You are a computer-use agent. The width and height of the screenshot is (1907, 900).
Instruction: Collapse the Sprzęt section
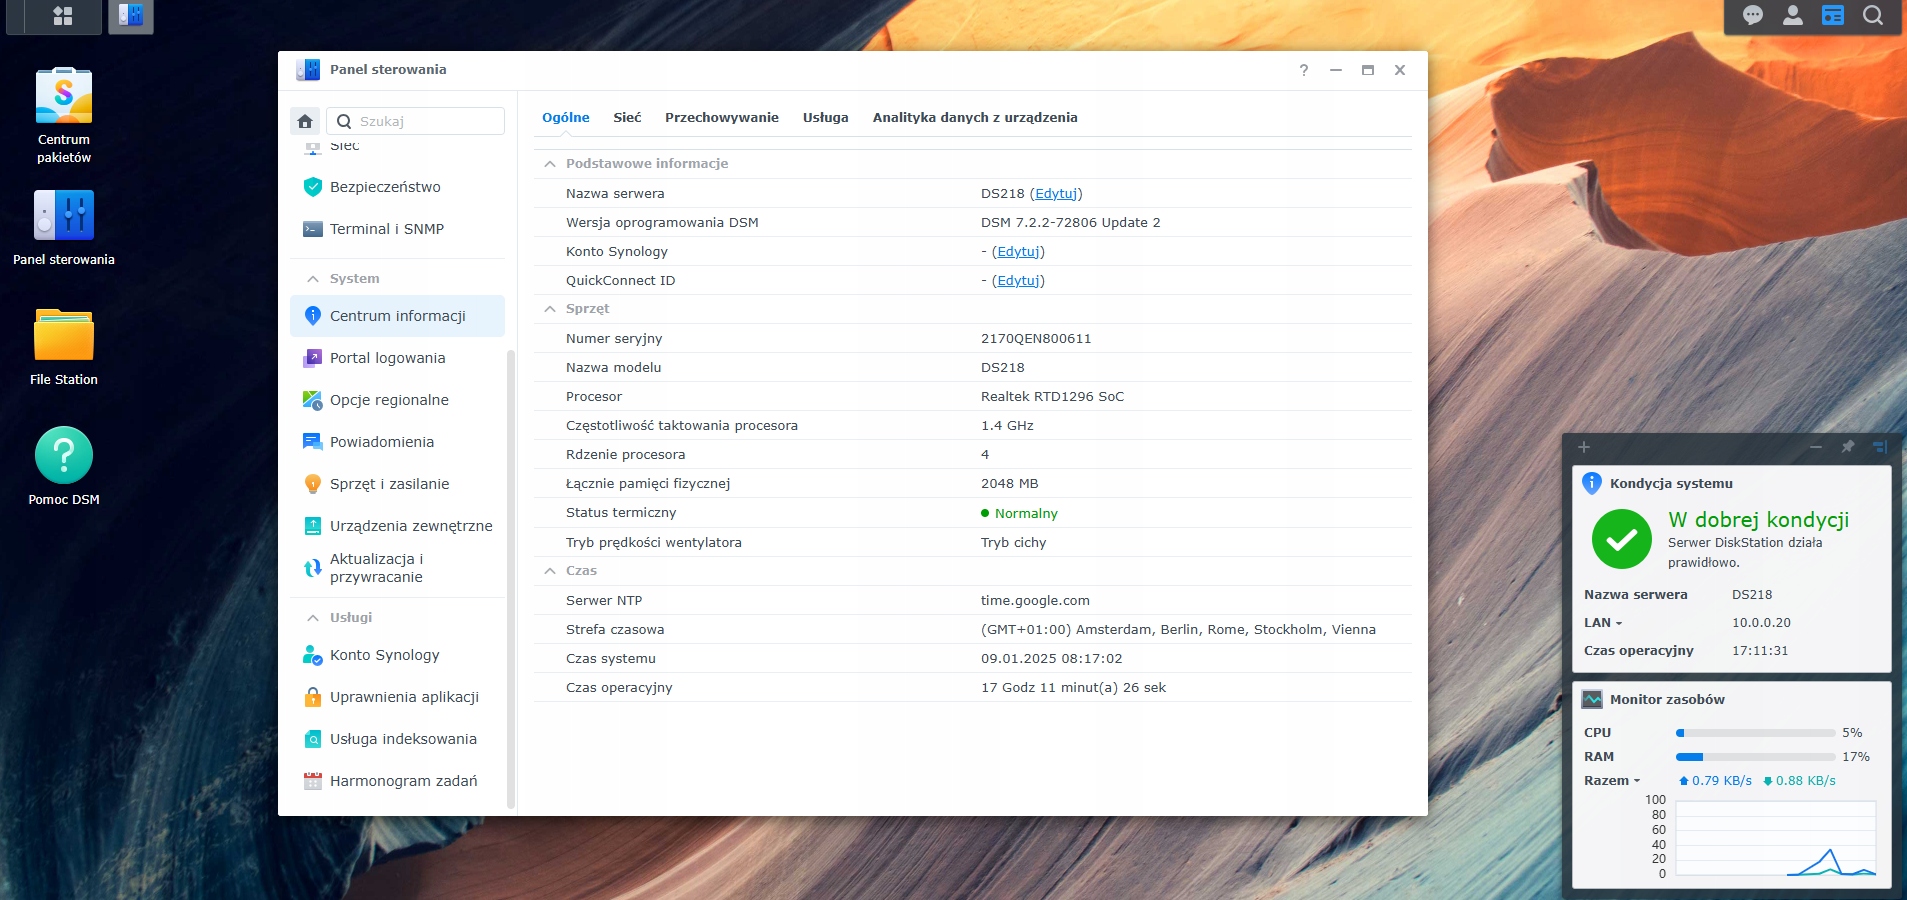[550, 309]
